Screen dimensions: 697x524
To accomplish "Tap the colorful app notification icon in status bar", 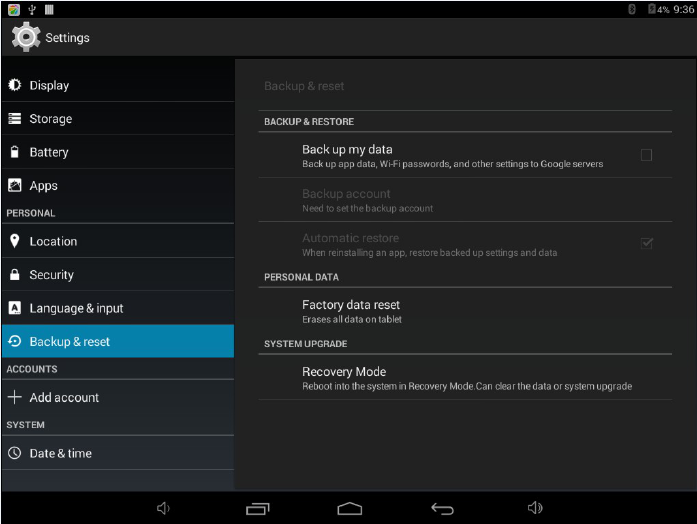I will (x=14, y=9).
